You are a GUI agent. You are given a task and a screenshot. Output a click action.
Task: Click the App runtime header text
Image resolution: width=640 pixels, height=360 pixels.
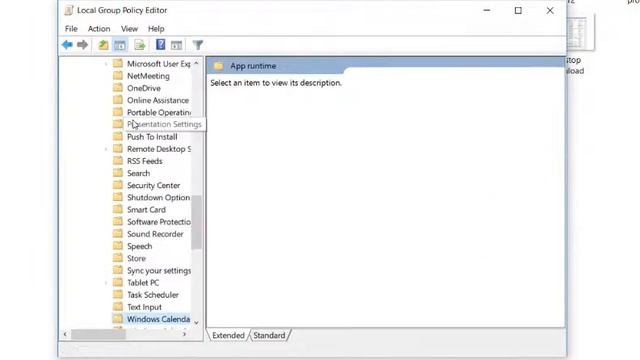click(x=253, y=66)
